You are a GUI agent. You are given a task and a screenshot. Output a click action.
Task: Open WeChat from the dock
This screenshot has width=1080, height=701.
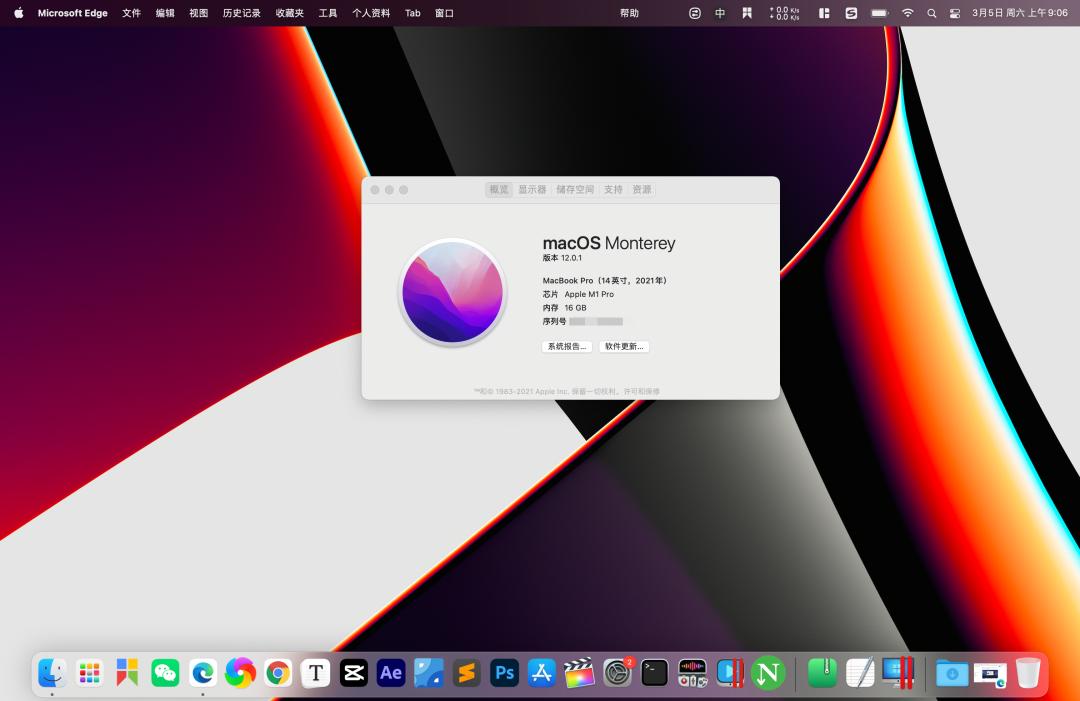(x=165, y=673)
